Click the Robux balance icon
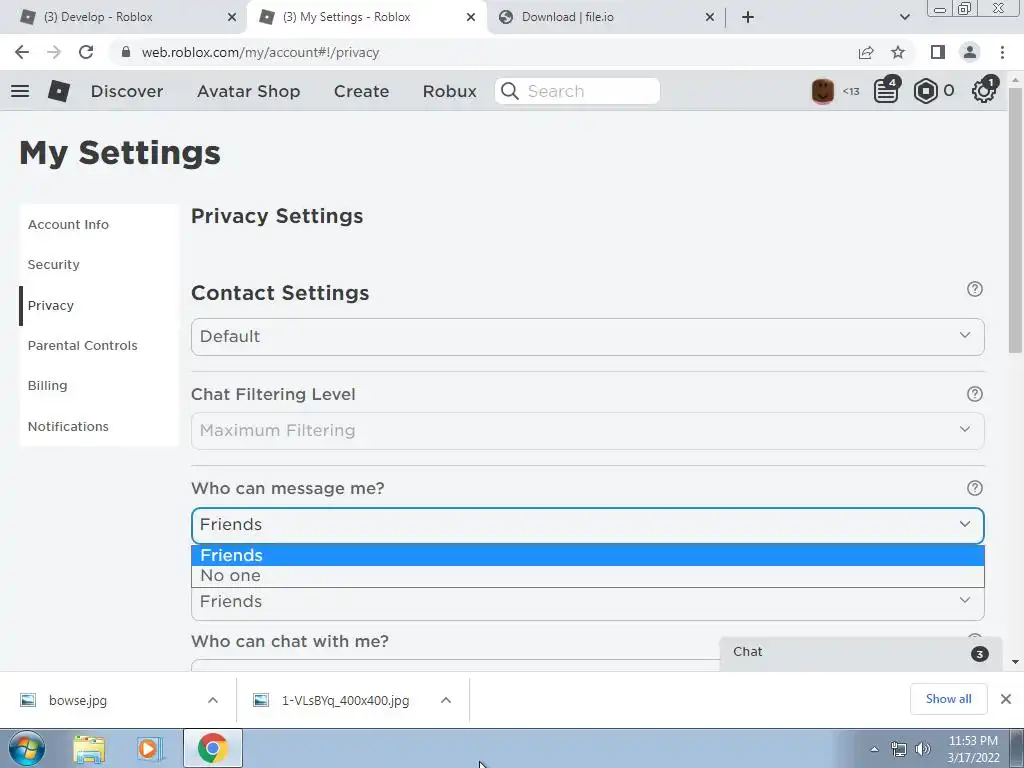Image resolution: width=1024 pixels, height=768 pixels. (925, 91)
